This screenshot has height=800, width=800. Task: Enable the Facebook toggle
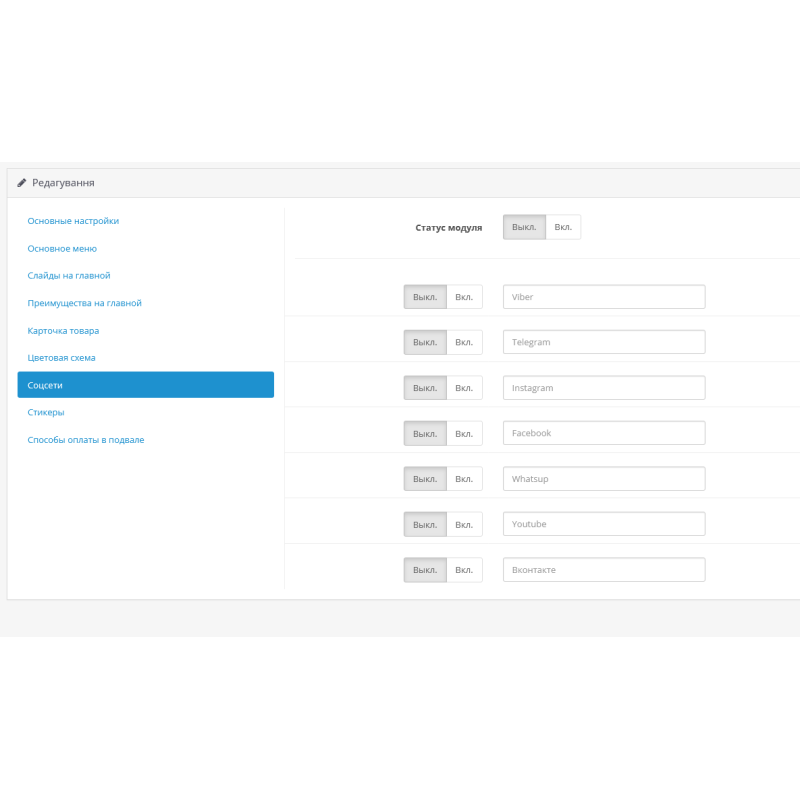[x=464, y=433]
